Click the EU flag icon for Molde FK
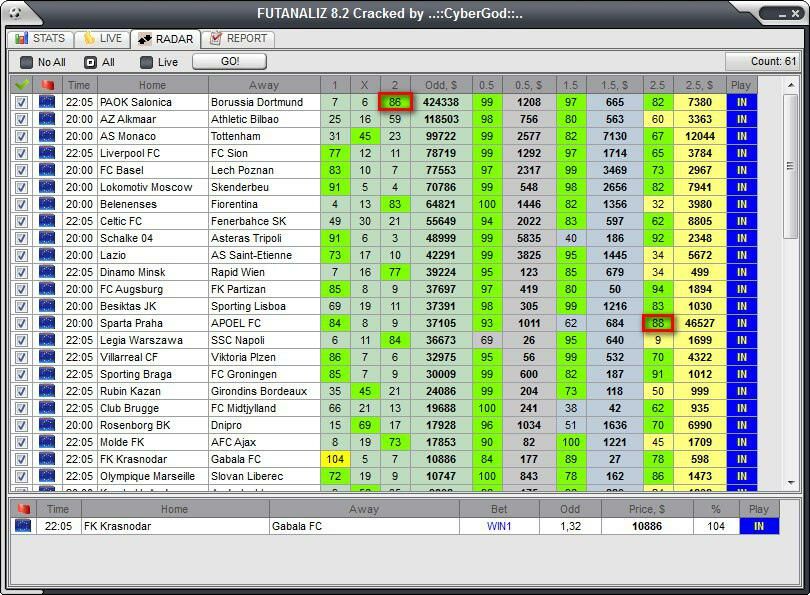Viewport: 810px width, 595px height. (47, 443)
